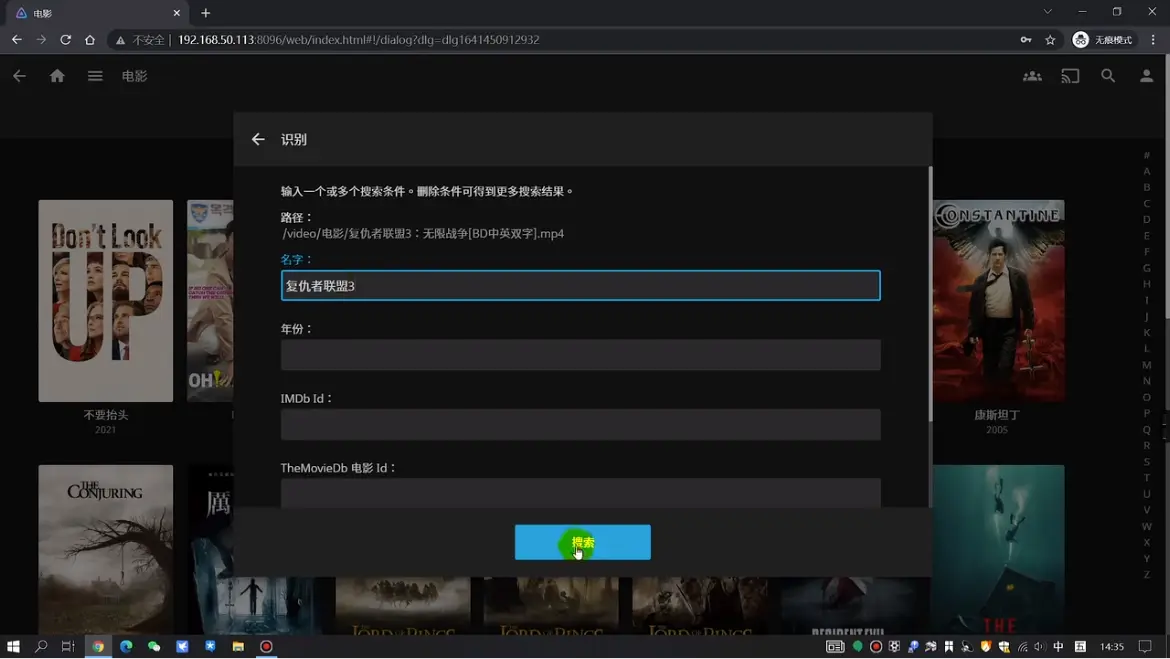Reload the page with the browser refresh button

tap(65, 40)
